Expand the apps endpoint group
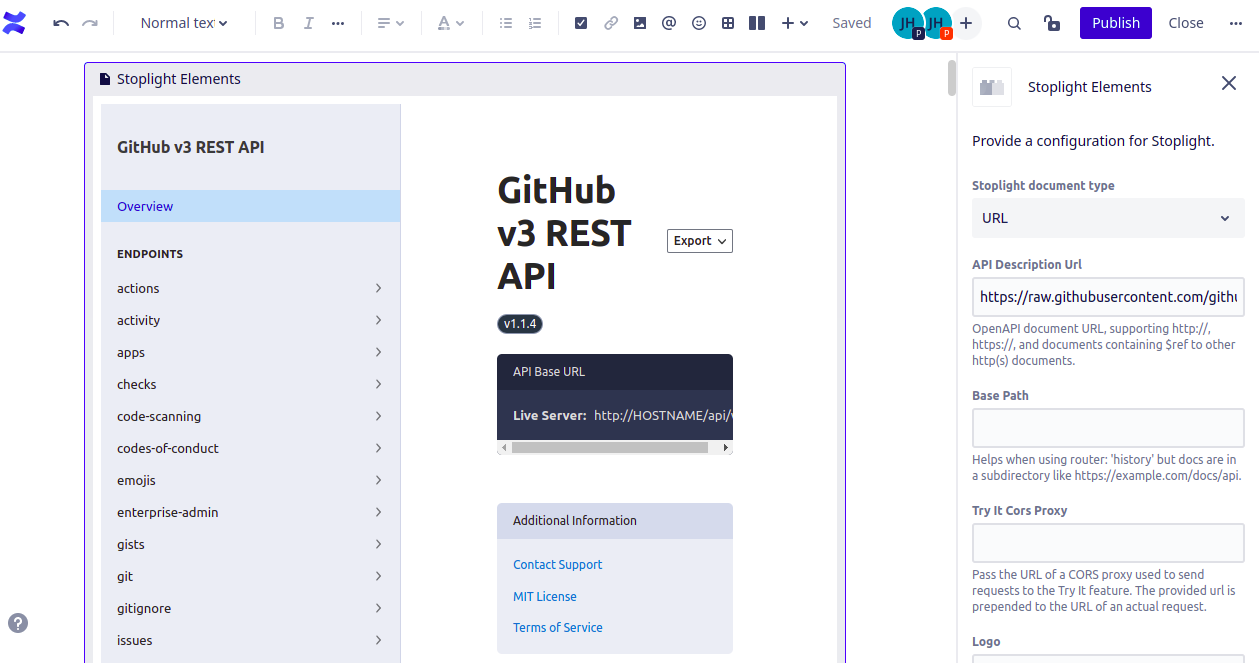The height and width of the screenshot is (663, 1259). (250, 352)
